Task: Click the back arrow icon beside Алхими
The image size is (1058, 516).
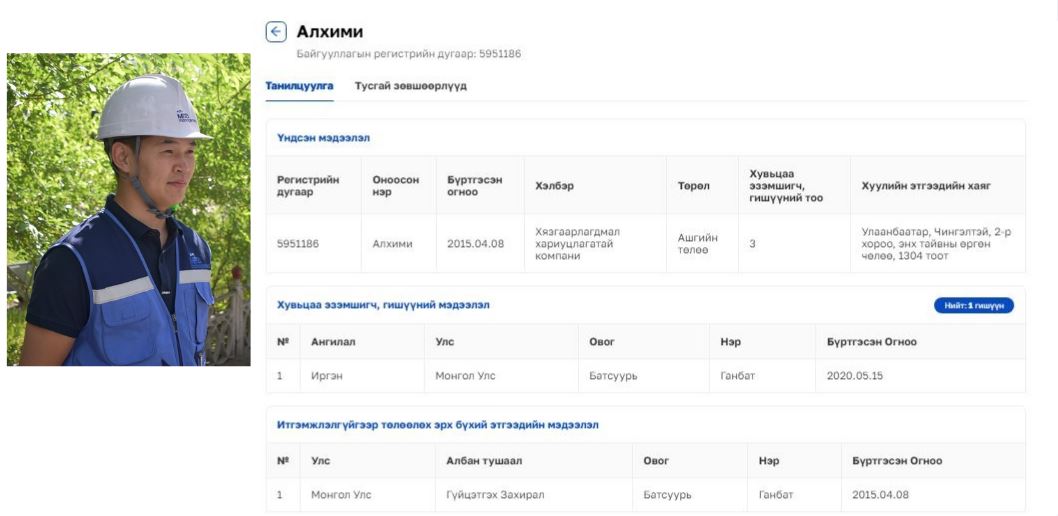Action: [x=276, y=32]
